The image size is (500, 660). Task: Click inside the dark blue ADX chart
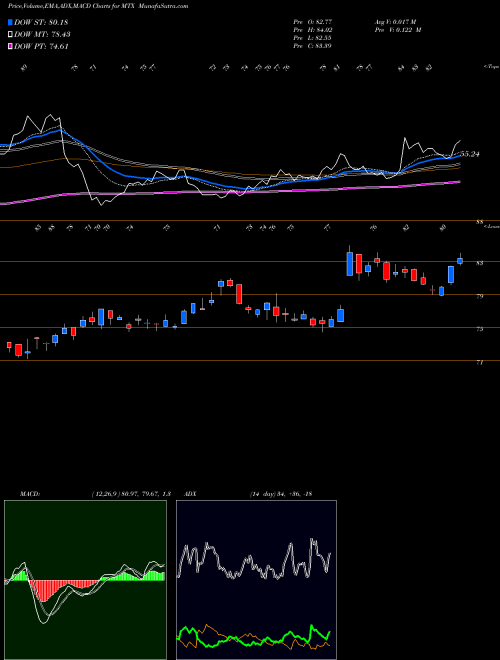pos(256,580)
